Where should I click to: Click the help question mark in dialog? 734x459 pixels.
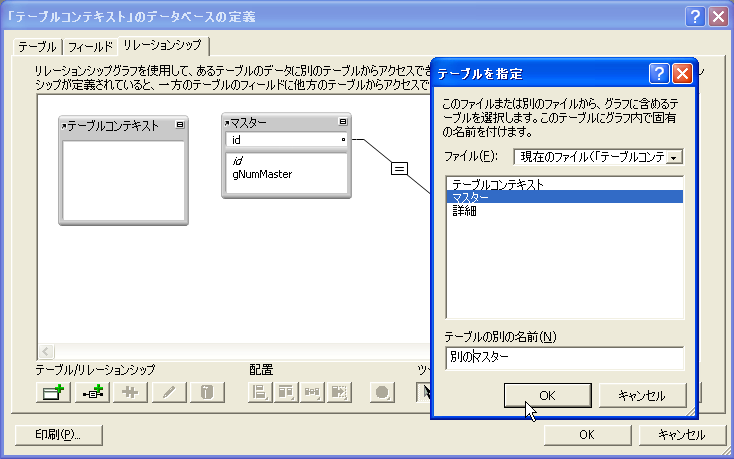[x=659, y=73]
